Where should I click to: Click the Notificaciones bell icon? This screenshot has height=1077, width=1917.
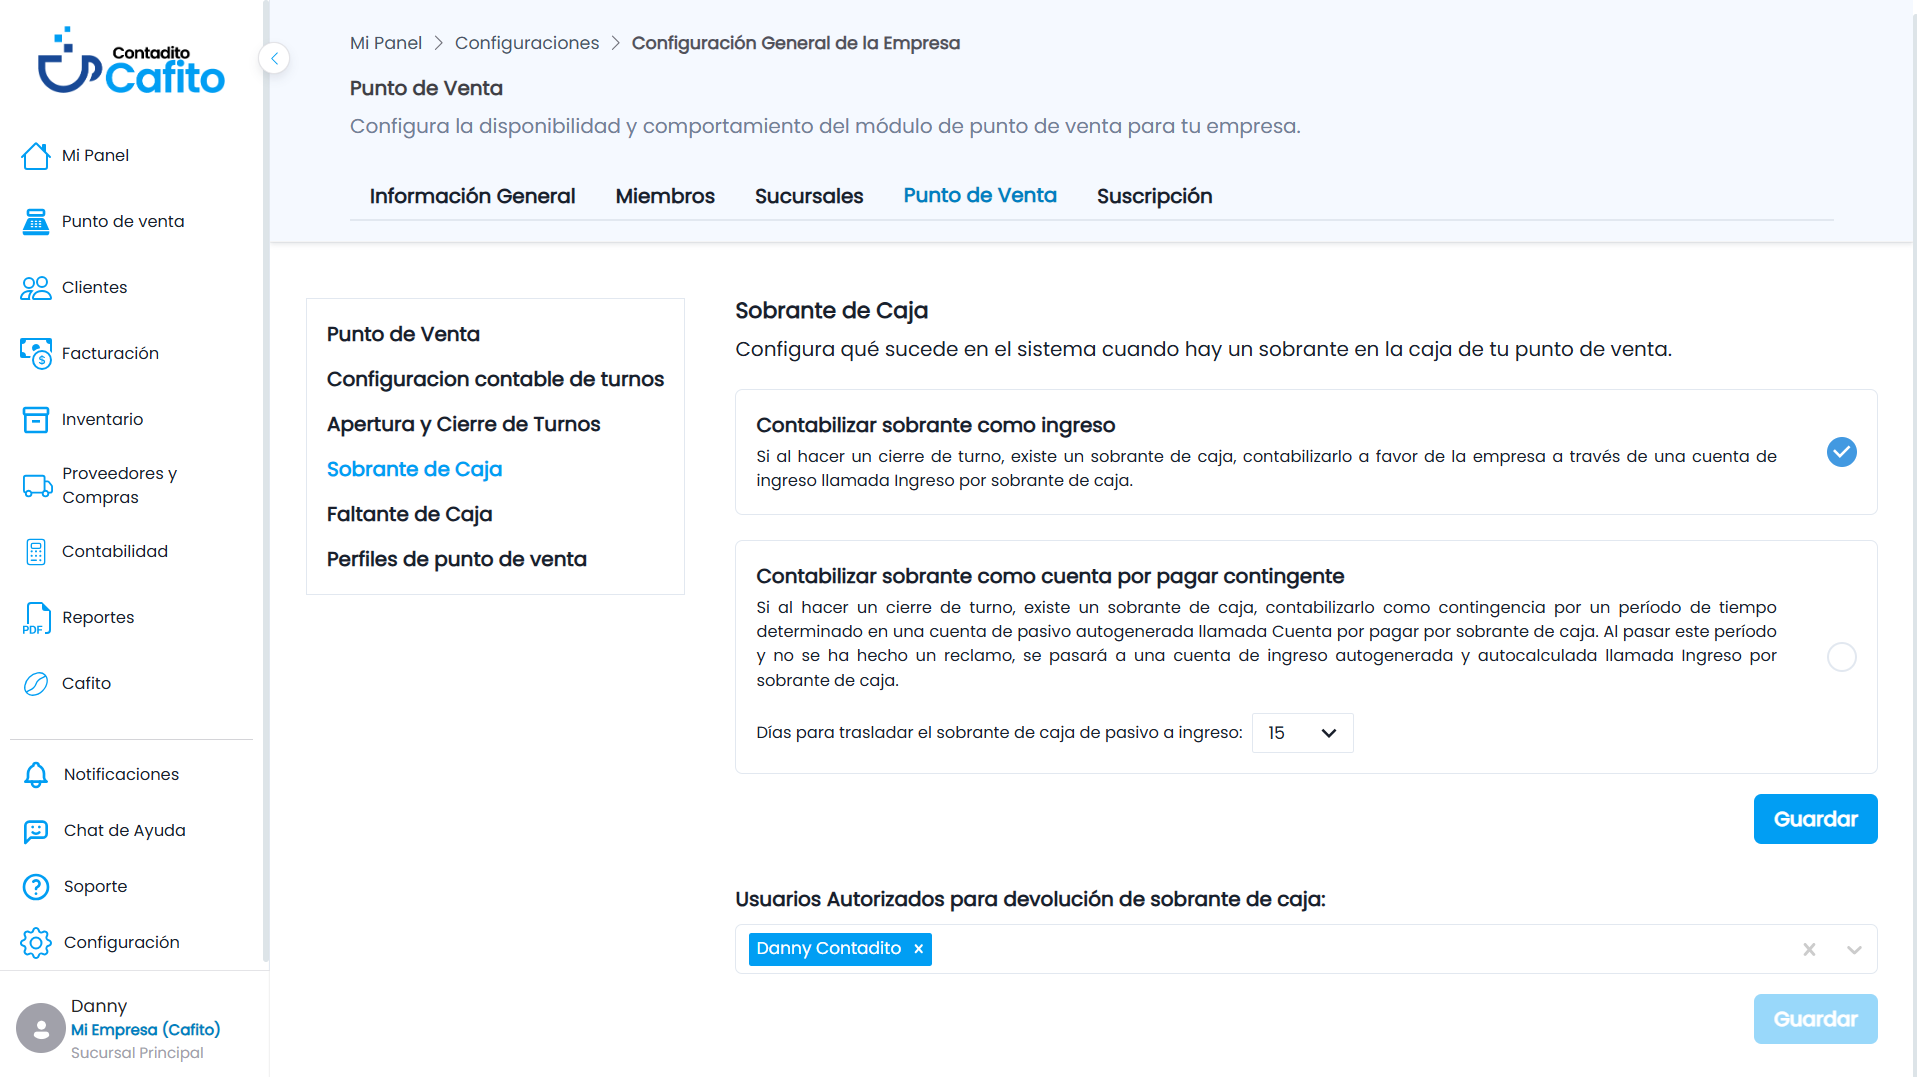click(36, 775)
